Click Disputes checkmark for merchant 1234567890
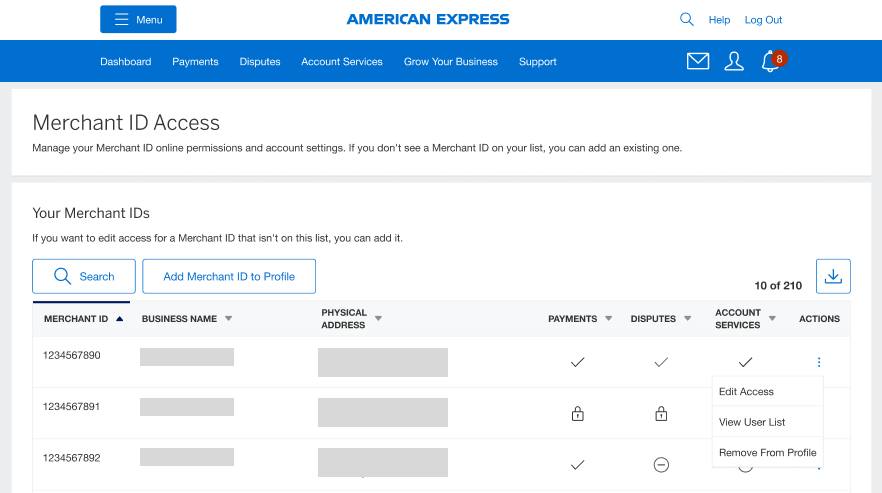This screenshot has width=882, height=493. tap(661, 362)
